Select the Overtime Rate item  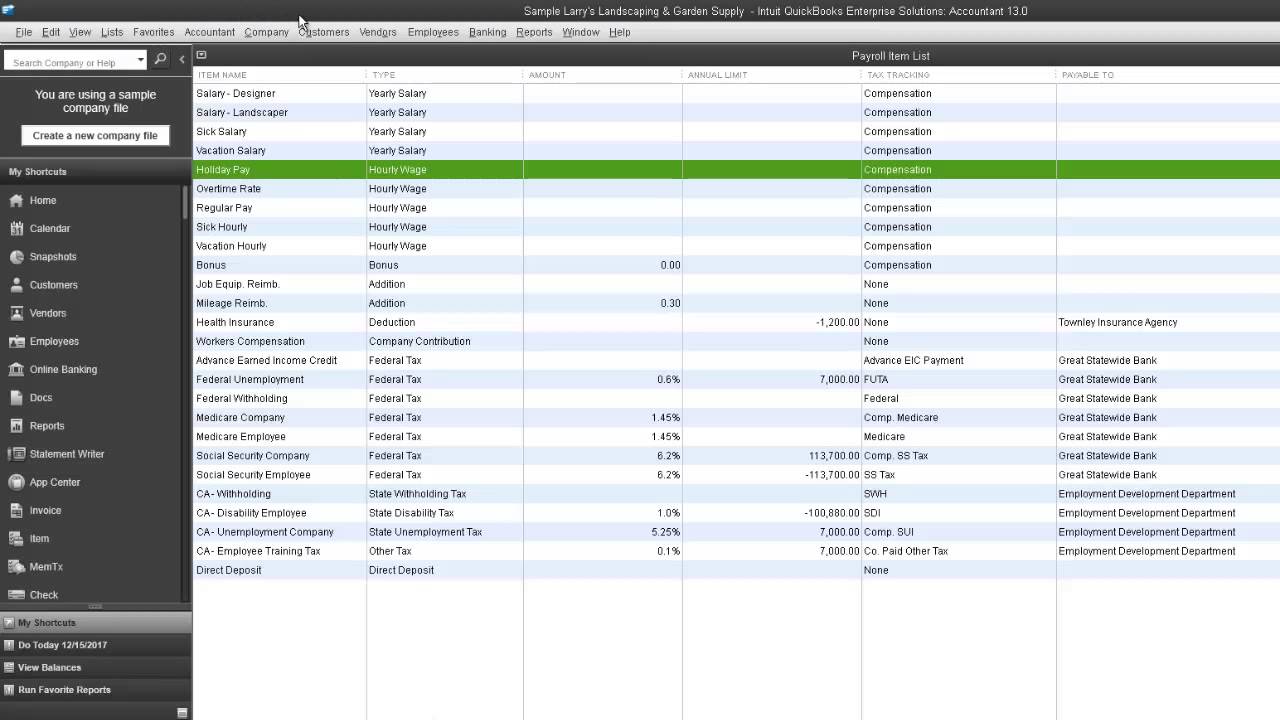(x=228, y=189)
